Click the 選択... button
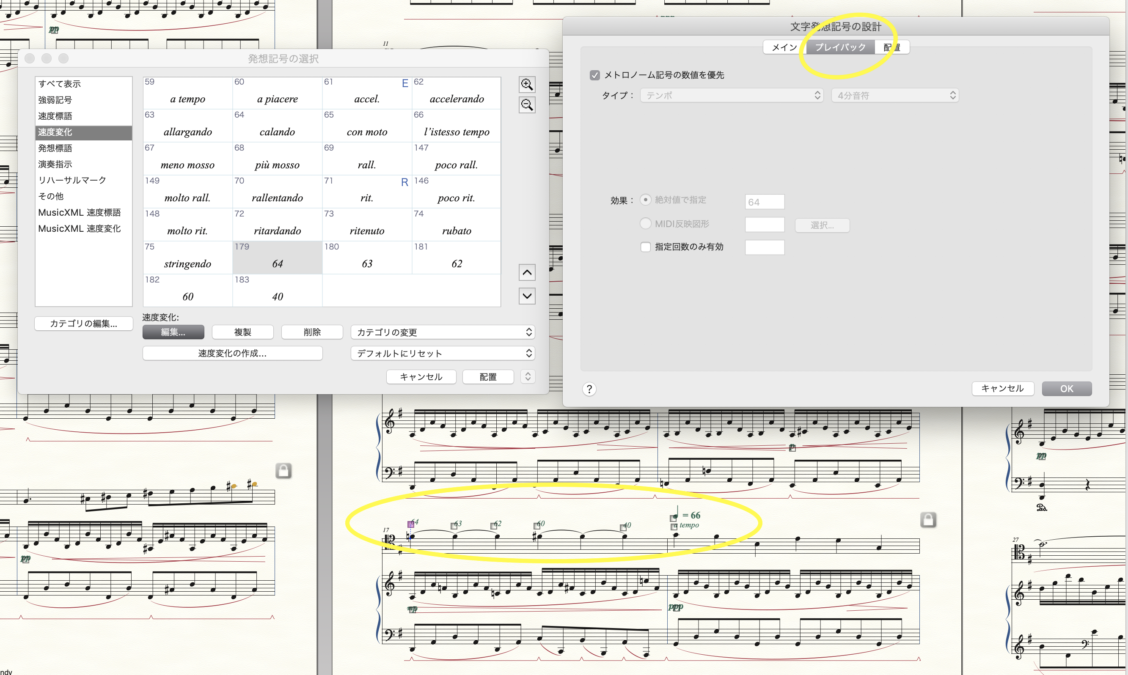 (822, 225)
